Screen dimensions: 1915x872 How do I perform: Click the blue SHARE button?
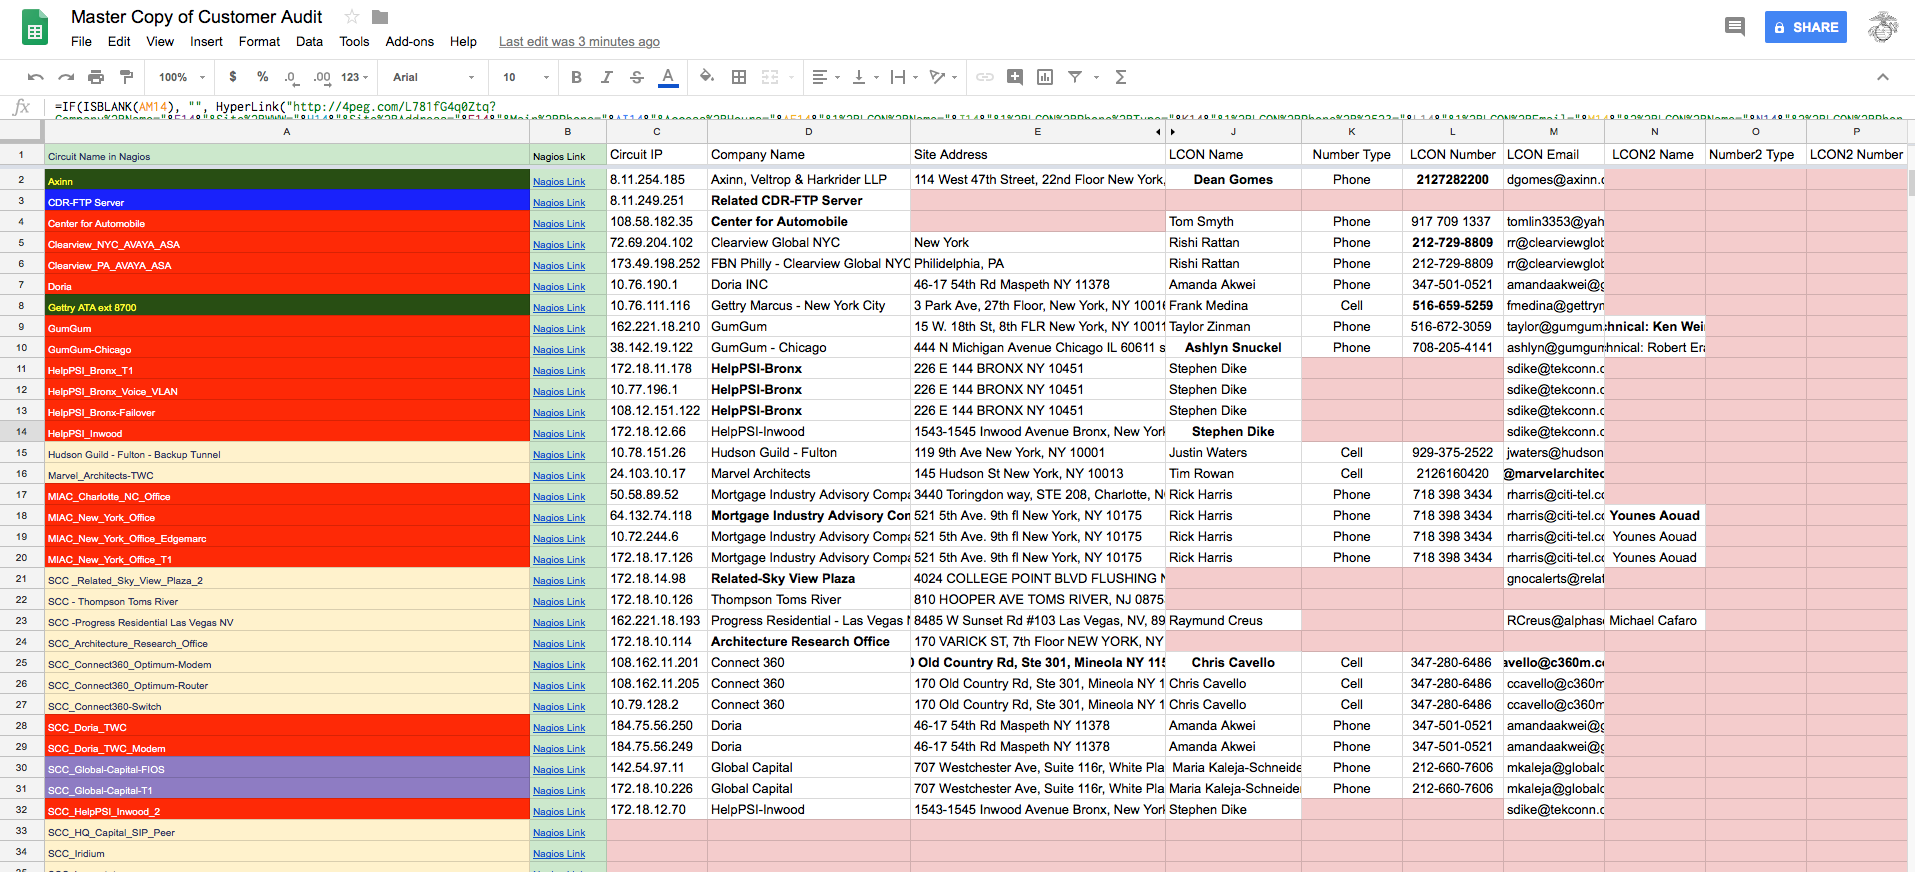click(1805, 27)
